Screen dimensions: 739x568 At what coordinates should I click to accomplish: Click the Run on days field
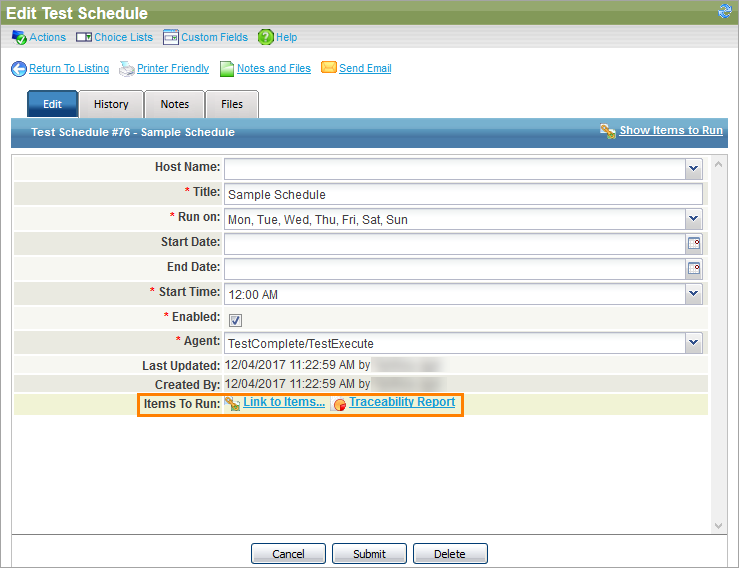point(455,219)
